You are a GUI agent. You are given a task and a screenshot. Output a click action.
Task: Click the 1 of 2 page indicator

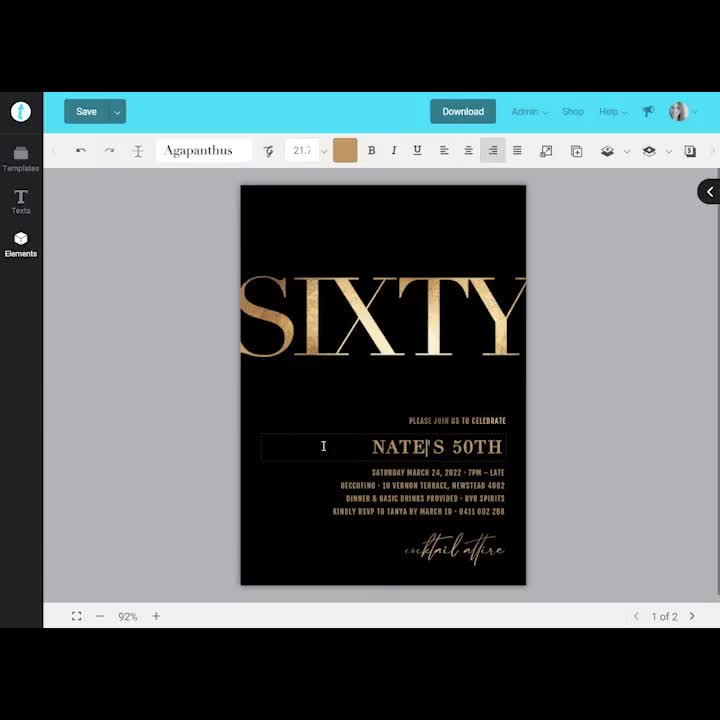[x=664, y=617]
